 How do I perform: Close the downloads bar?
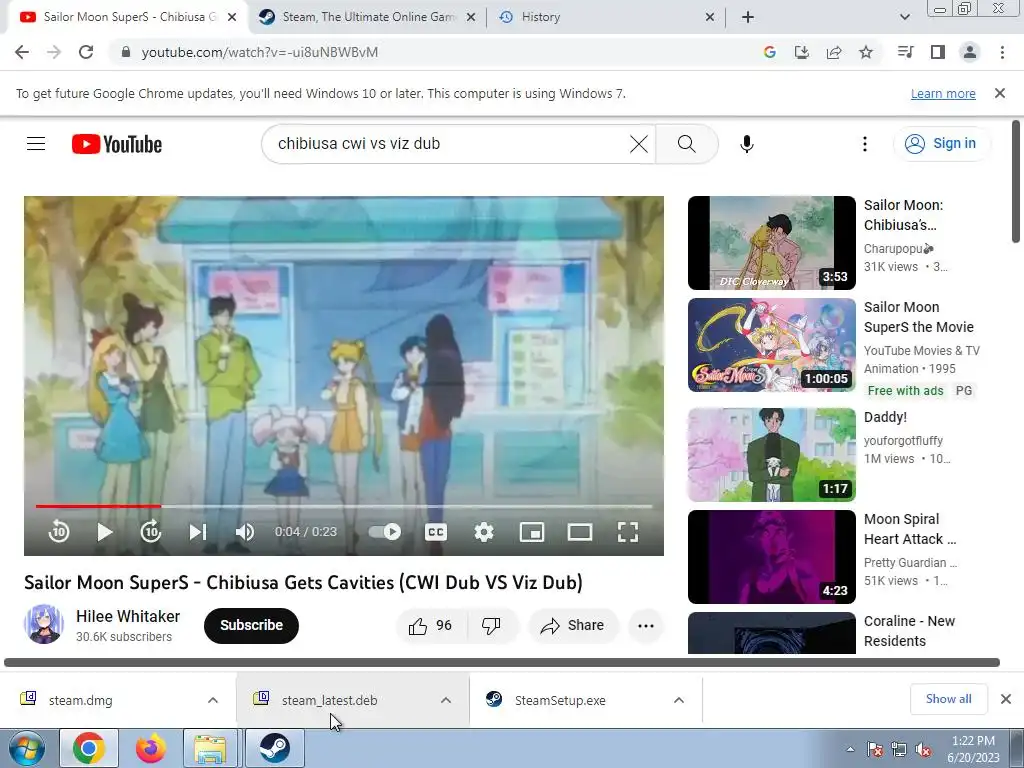click(1006, 699)
